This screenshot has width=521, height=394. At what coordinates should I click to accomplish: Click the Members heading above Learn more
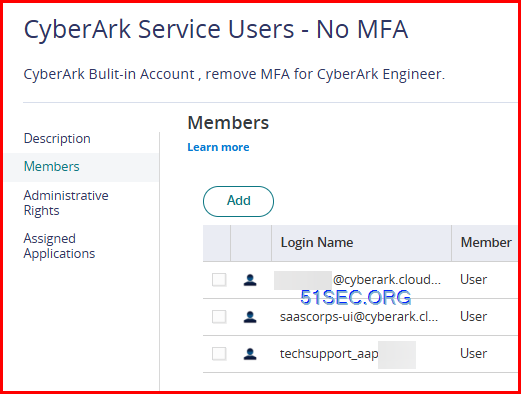click(228, 123)
